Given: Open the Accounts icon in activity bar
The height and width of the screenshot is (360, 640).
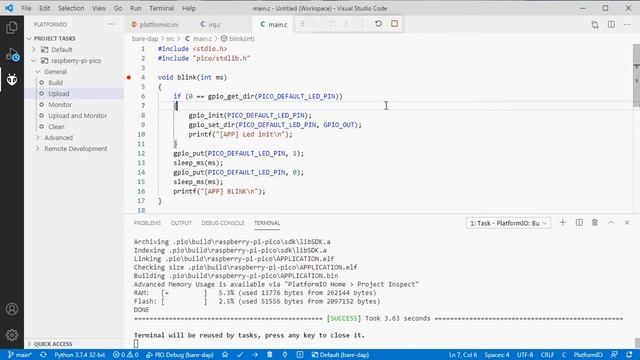Looking at the screenshot, I should click(x=12, y=309).
